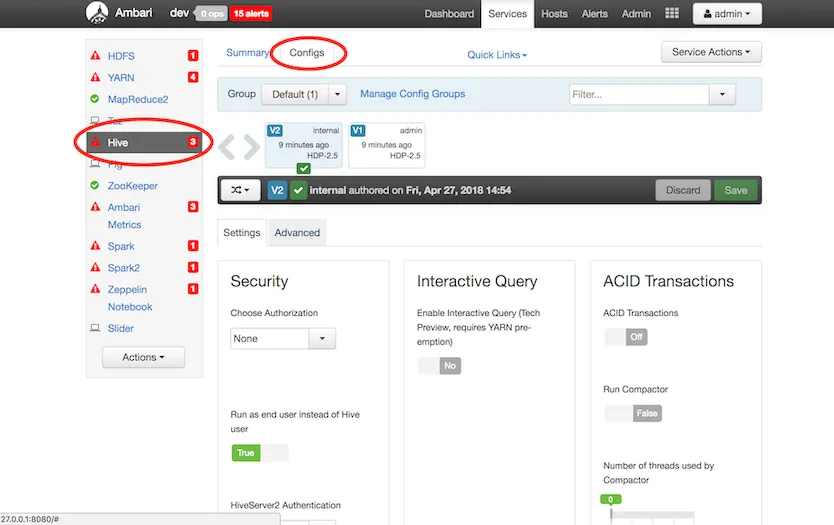Click the 0 ops background operations badge
The image size is (834, 525).
(x=212, y=14)
